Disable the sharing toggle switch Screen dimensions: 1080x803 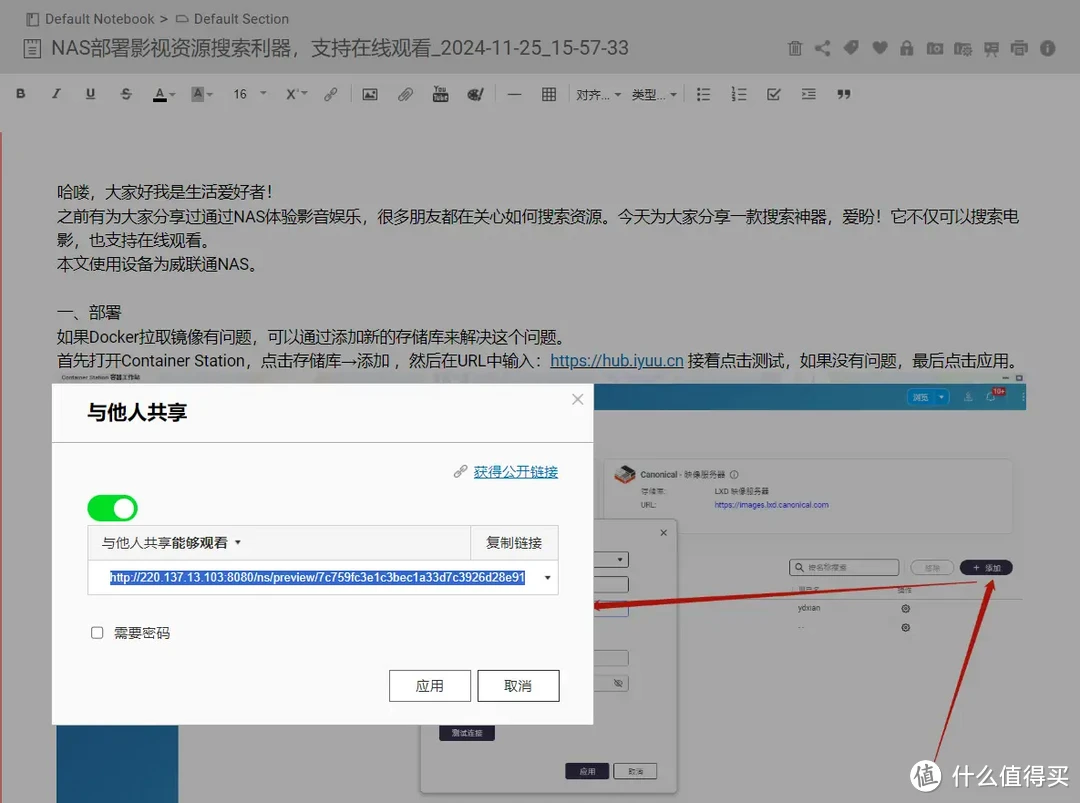tap(112, 508)
